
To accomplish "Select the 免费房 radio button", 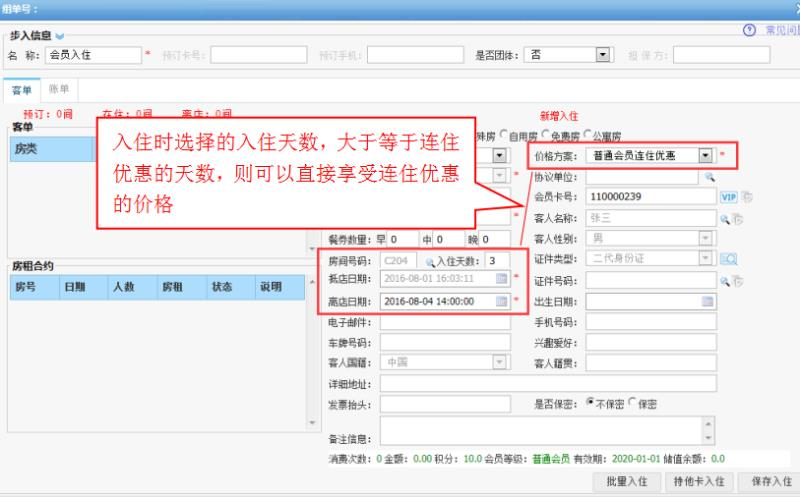I will point(545,134).
